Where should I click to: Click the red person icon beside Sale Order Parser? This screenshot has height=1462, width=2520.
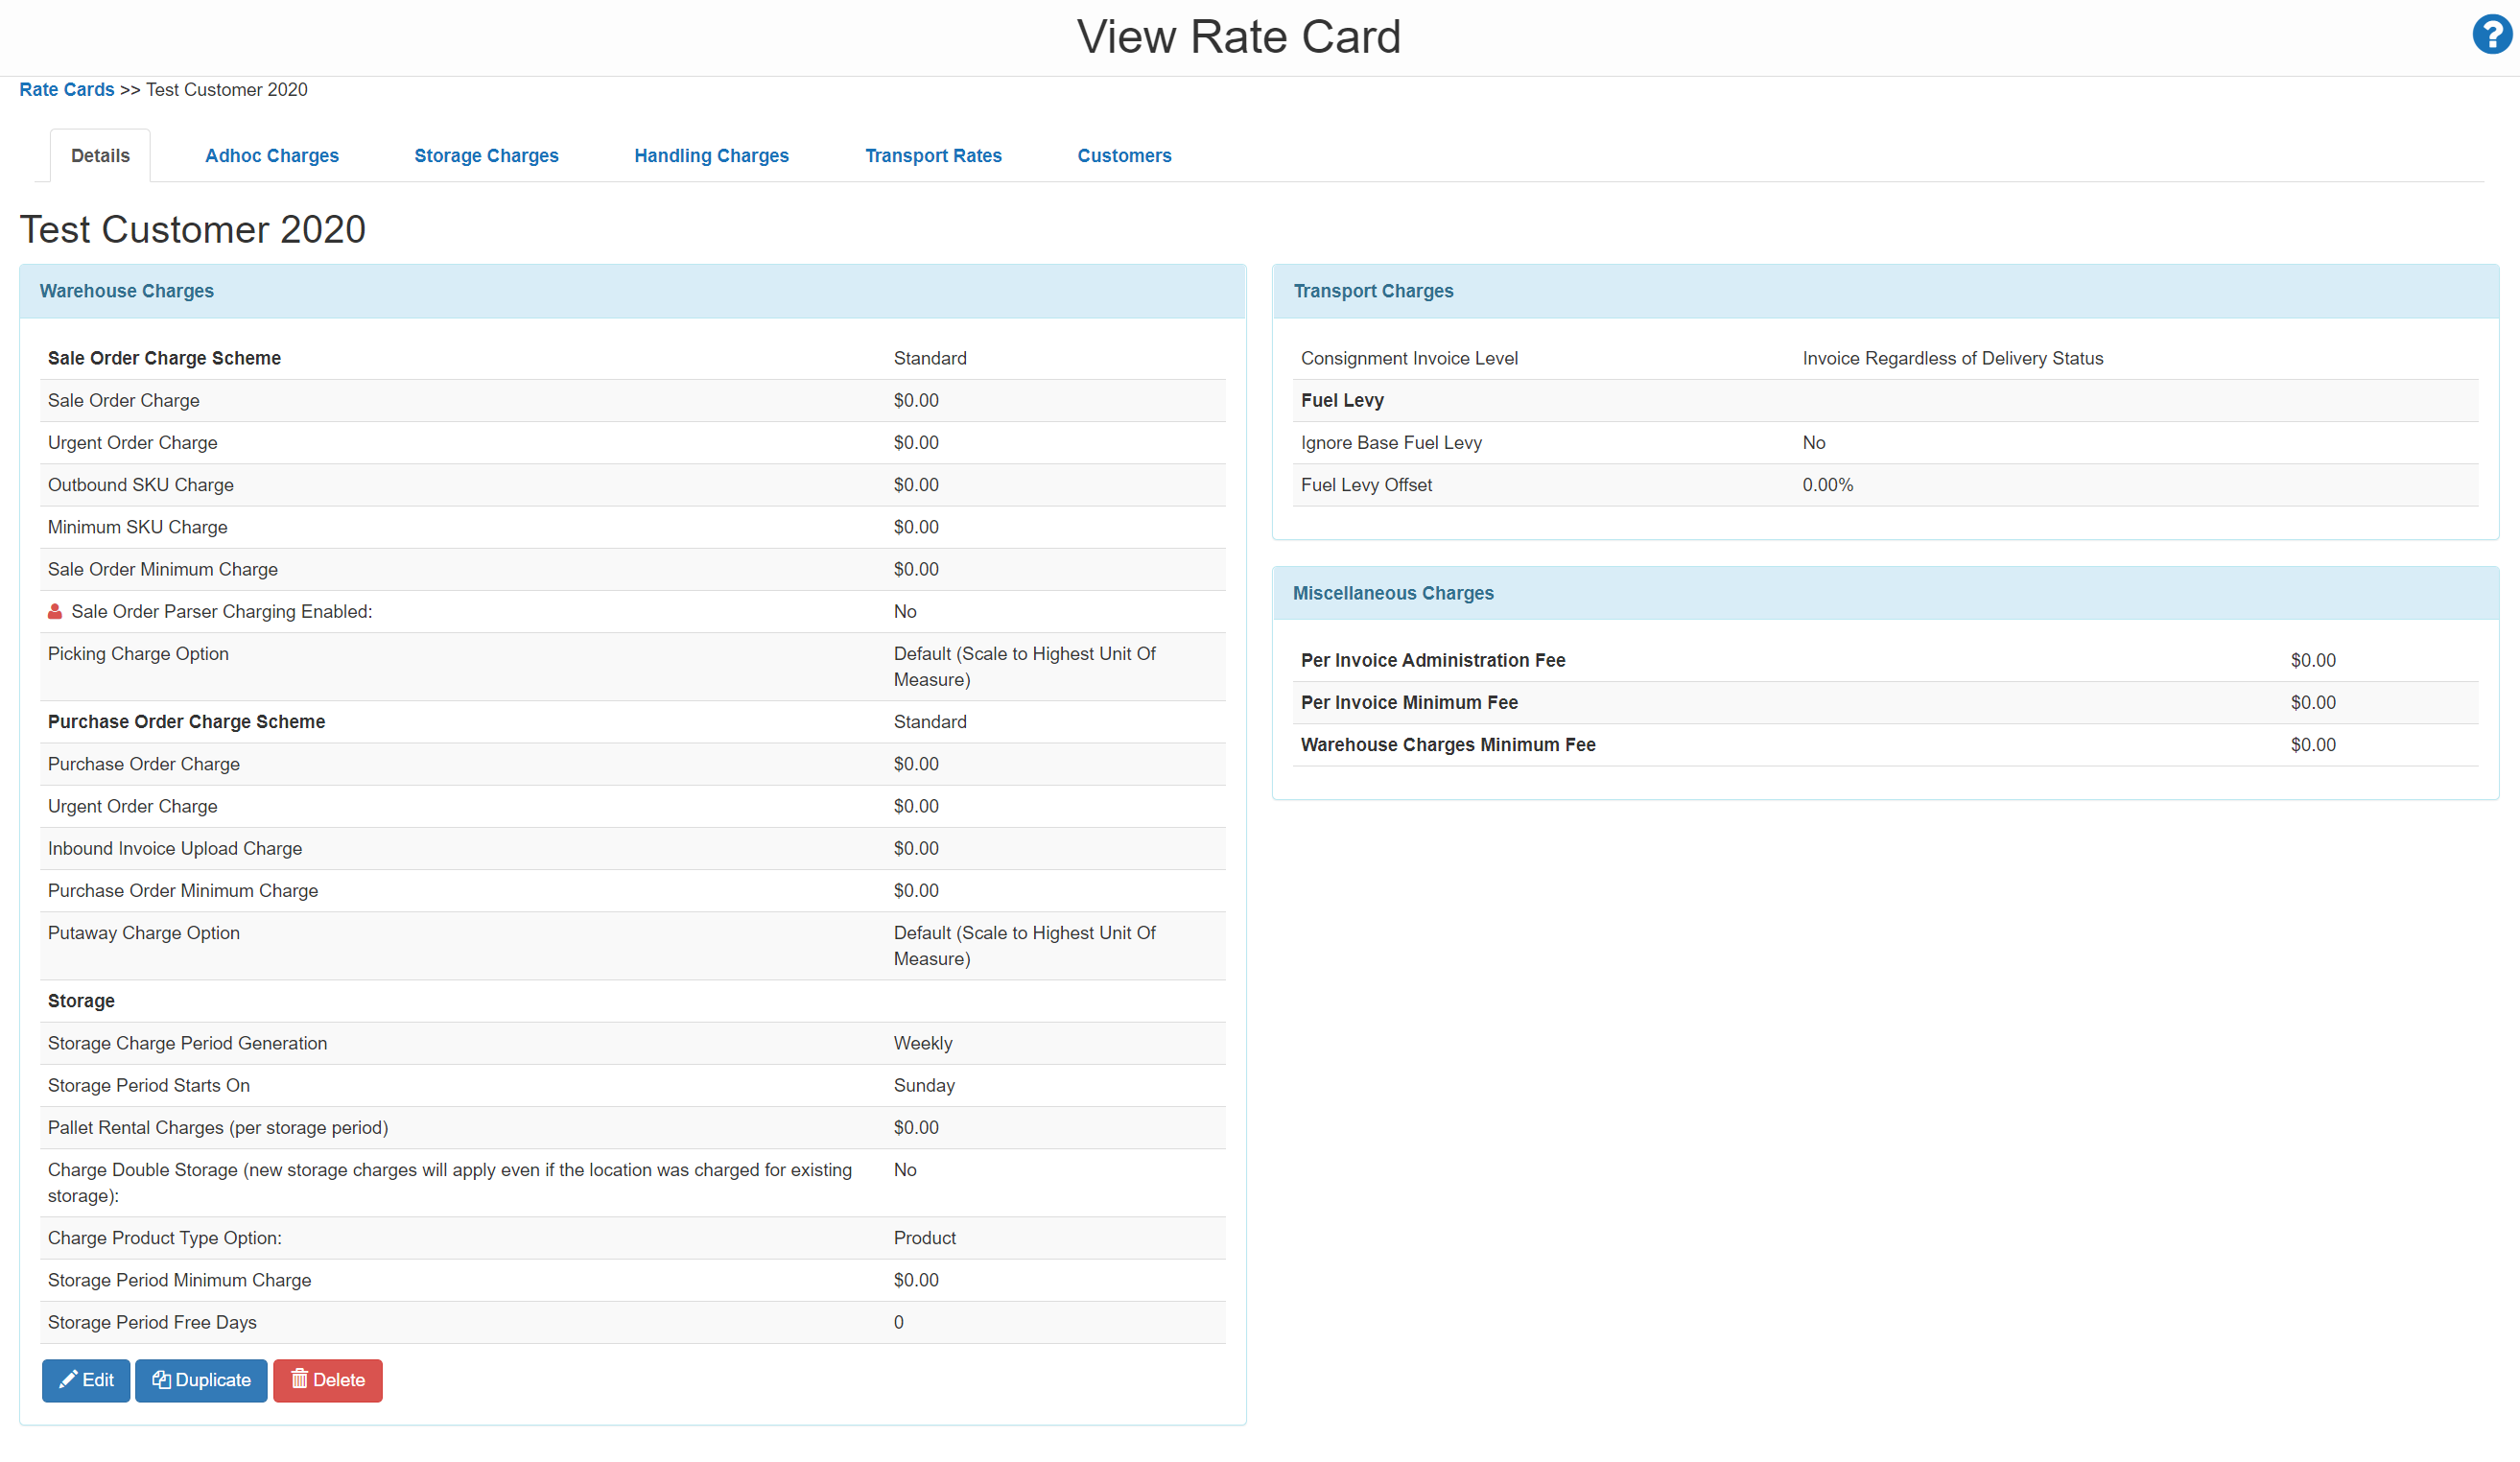click(x=54, y=611)
